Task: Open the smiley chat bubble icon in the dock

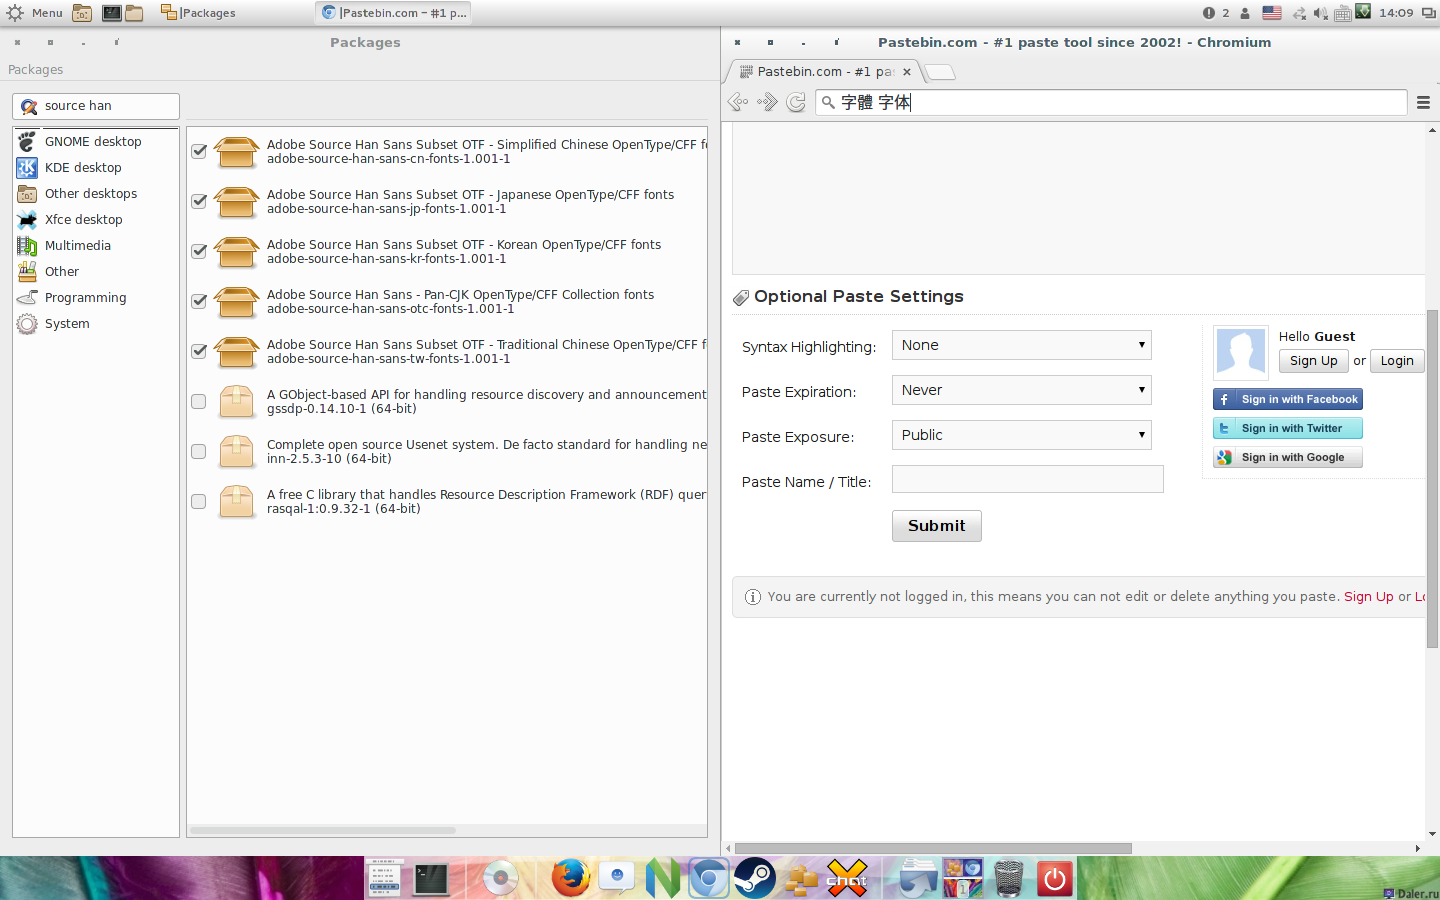Action: point(617,878)
